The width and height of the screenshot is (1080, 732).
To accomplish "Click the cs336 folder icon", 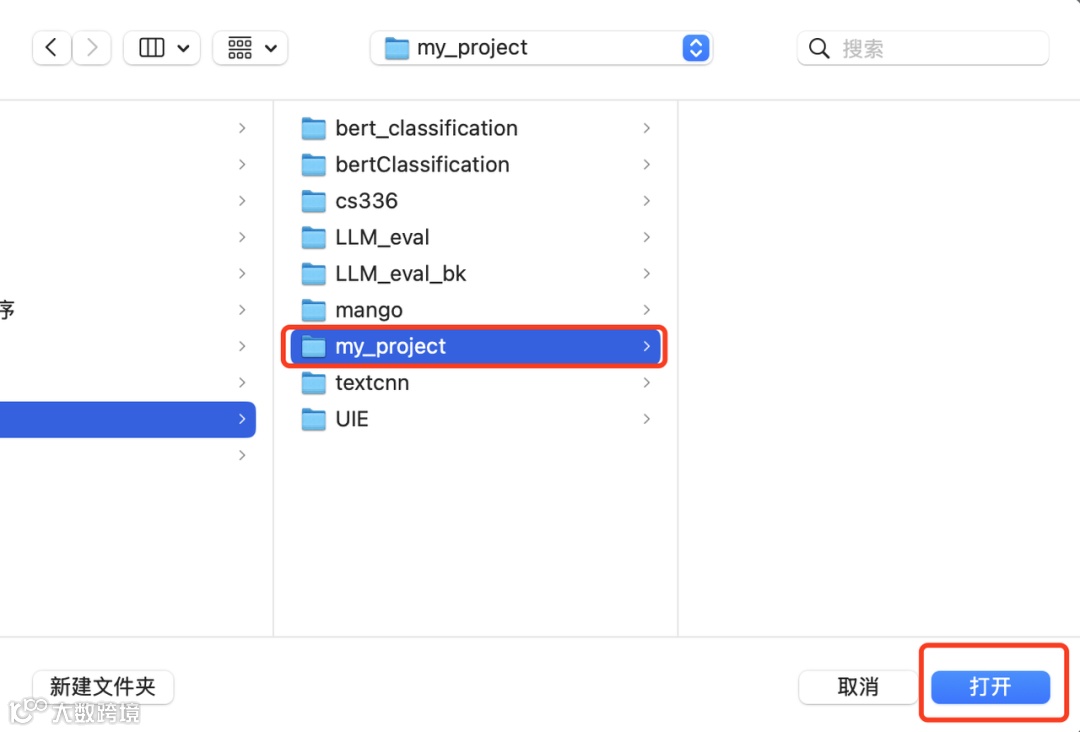I will coord(314,201).
